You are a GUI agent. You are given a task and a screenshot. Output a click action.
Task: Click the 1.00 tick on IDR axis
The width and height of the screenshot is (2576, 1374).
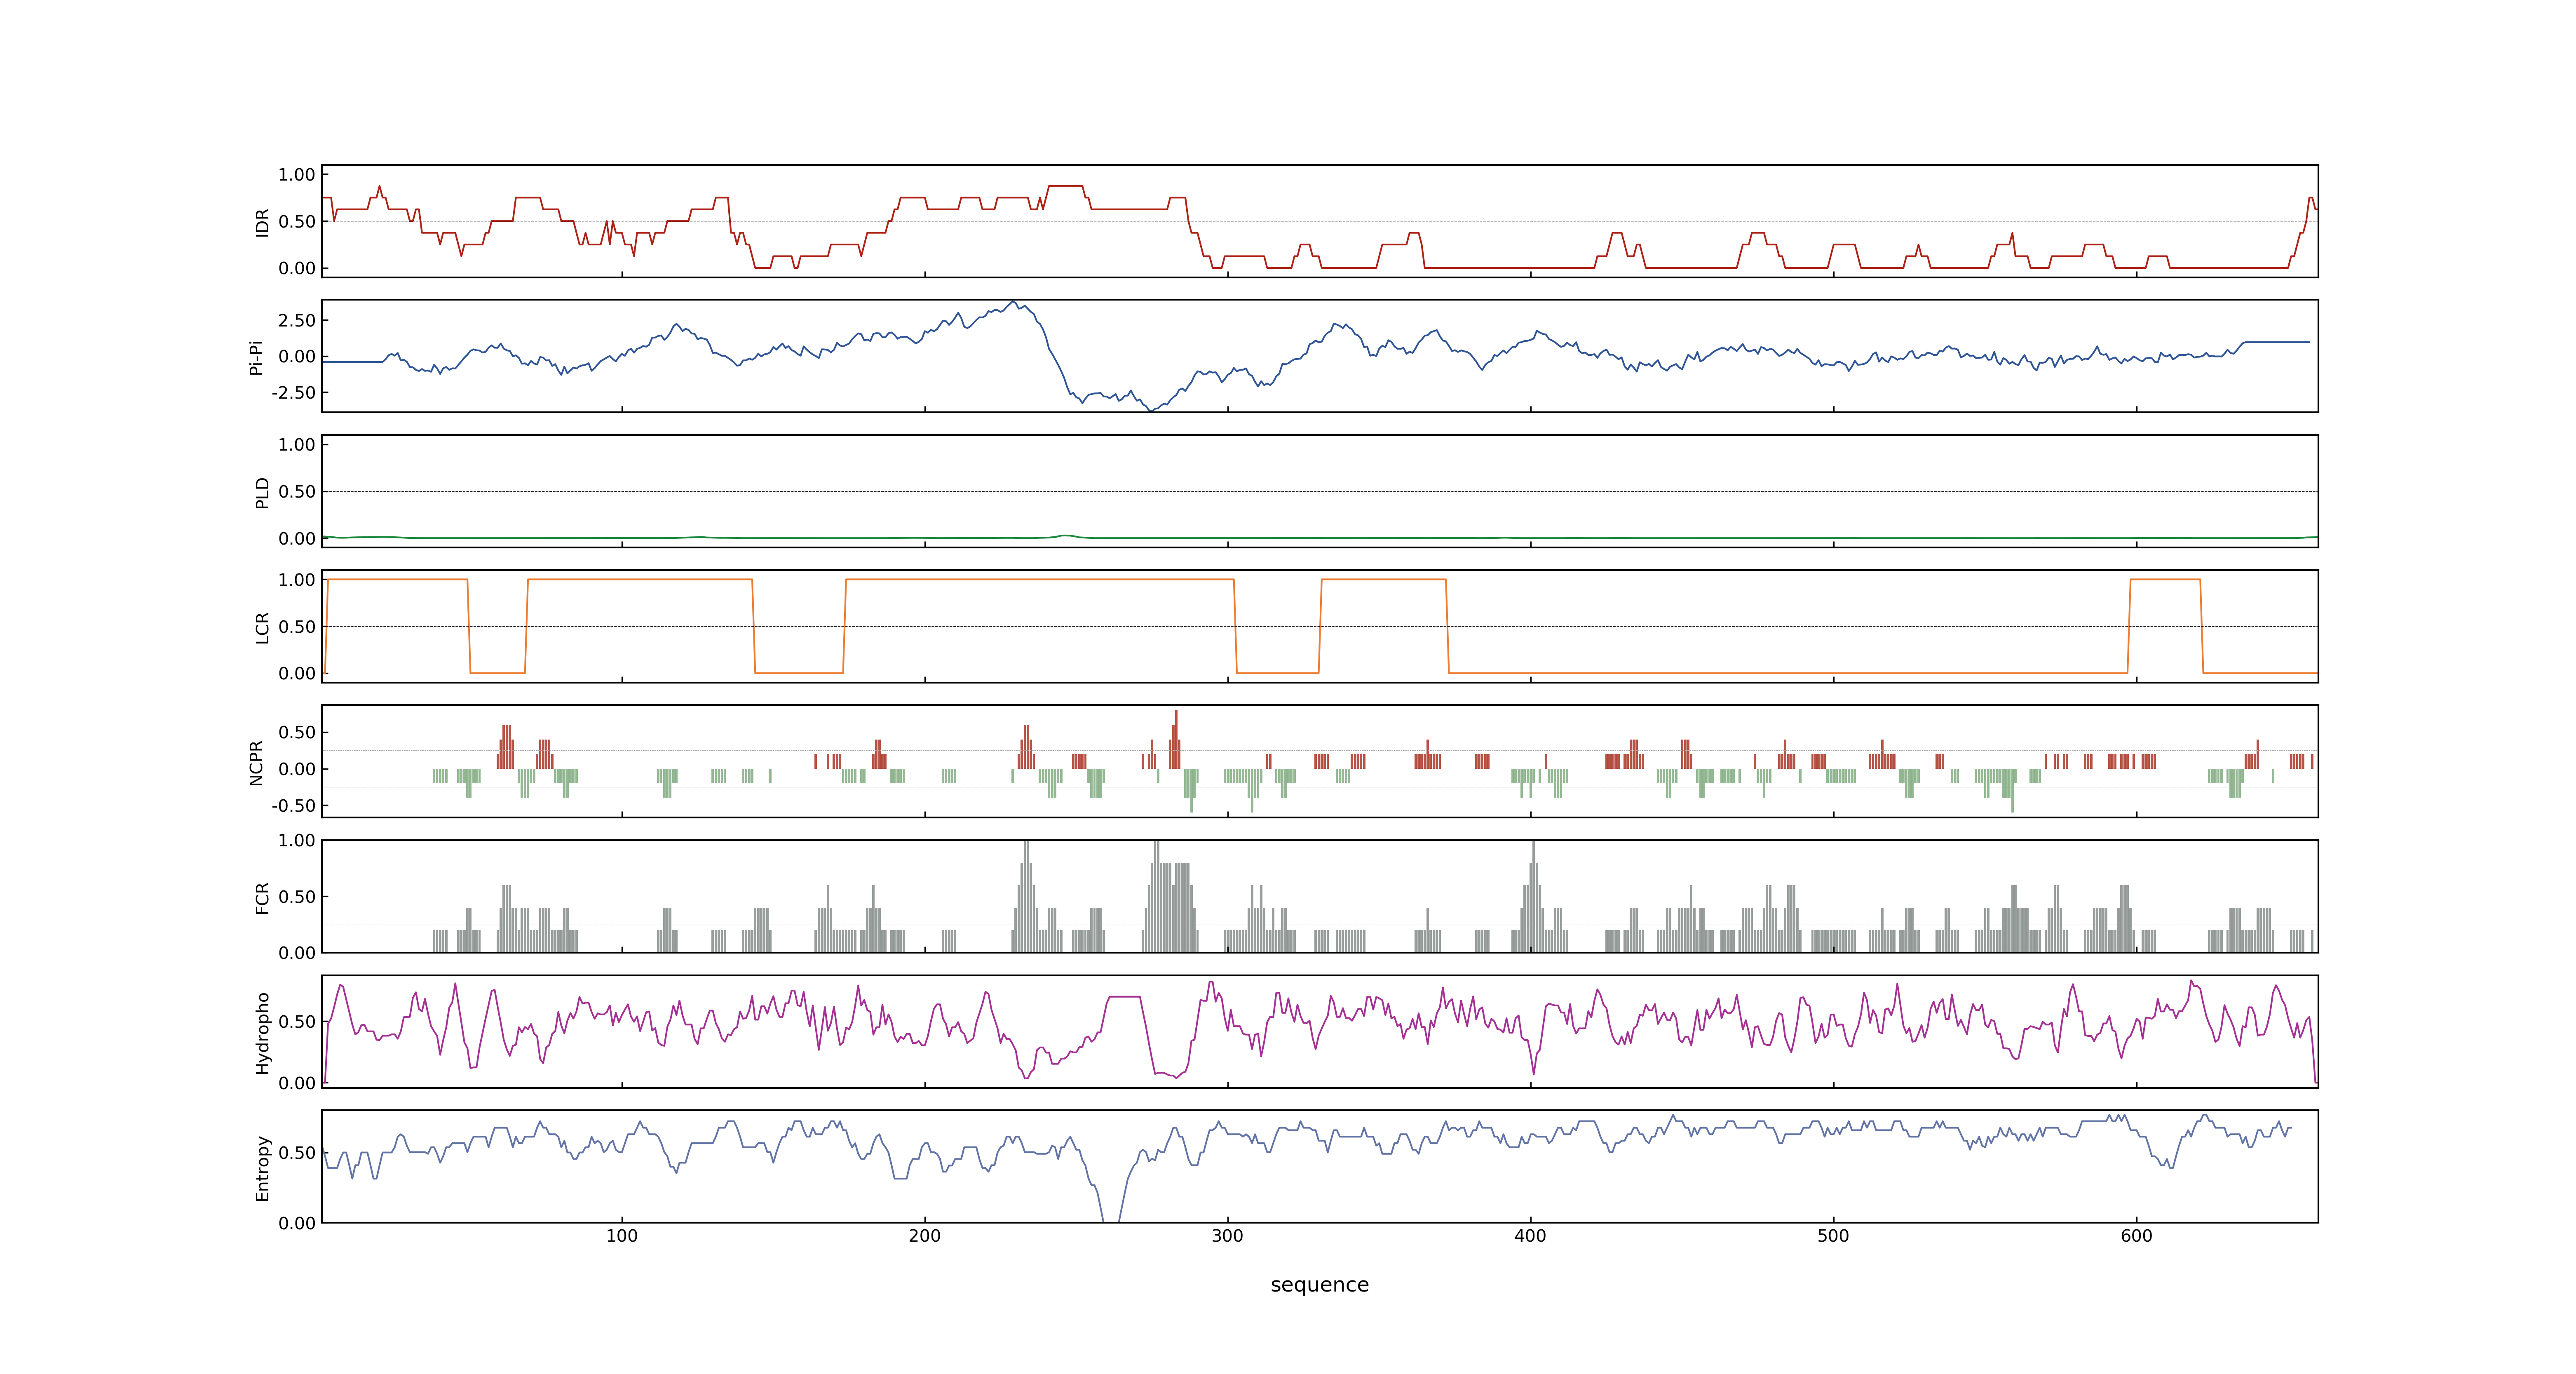(297, 175)
